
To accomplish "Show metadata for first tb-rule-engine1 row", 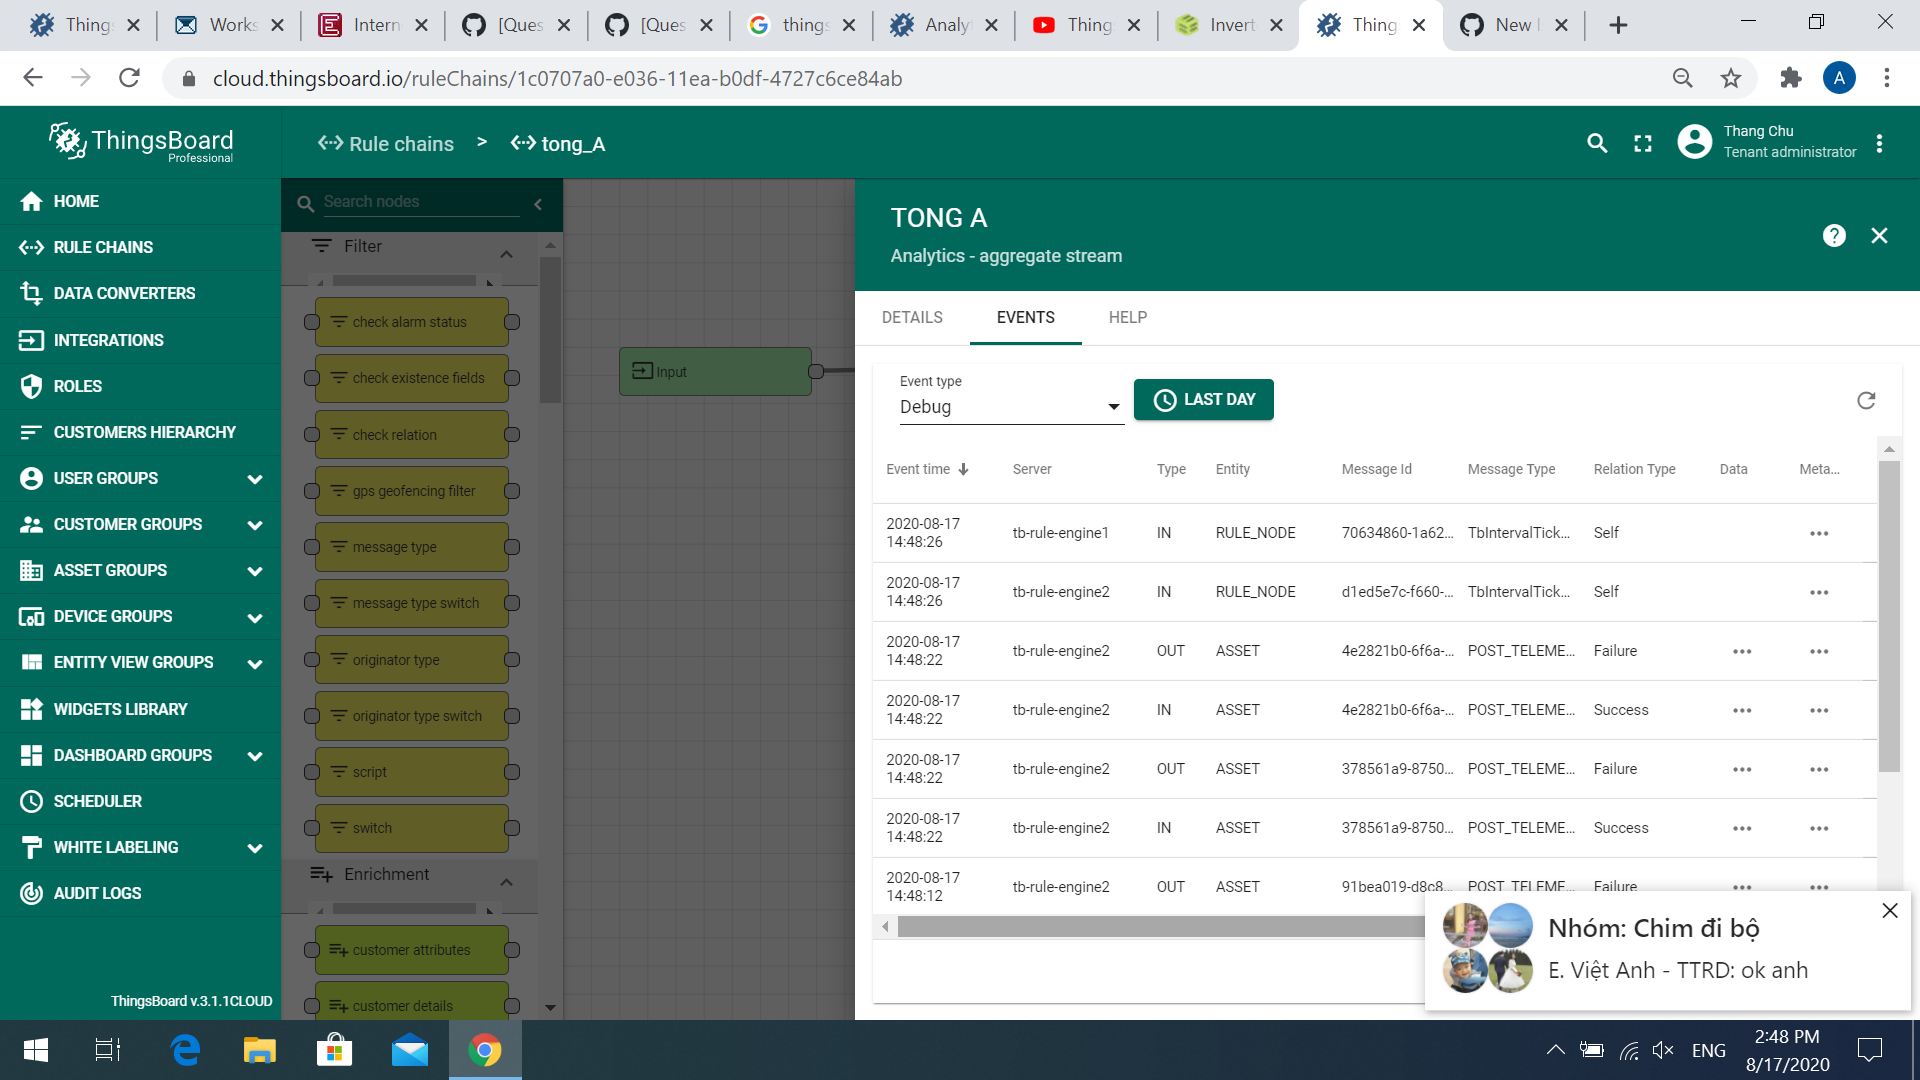I will tap(1819, 533).
